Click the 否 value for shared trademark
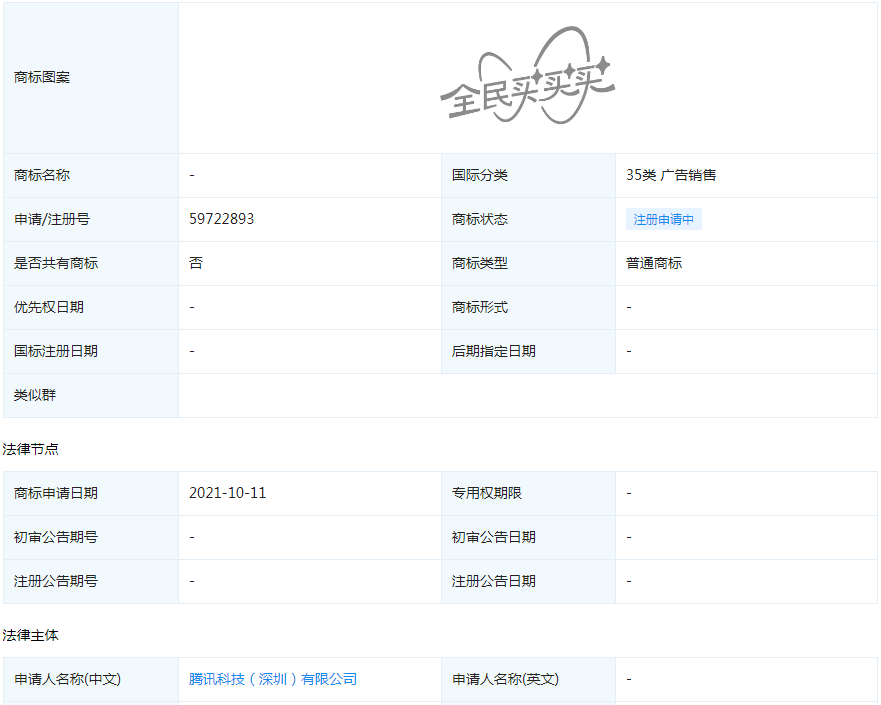The width and height of the screenshot is (881, 705). (x=196, y=263)
